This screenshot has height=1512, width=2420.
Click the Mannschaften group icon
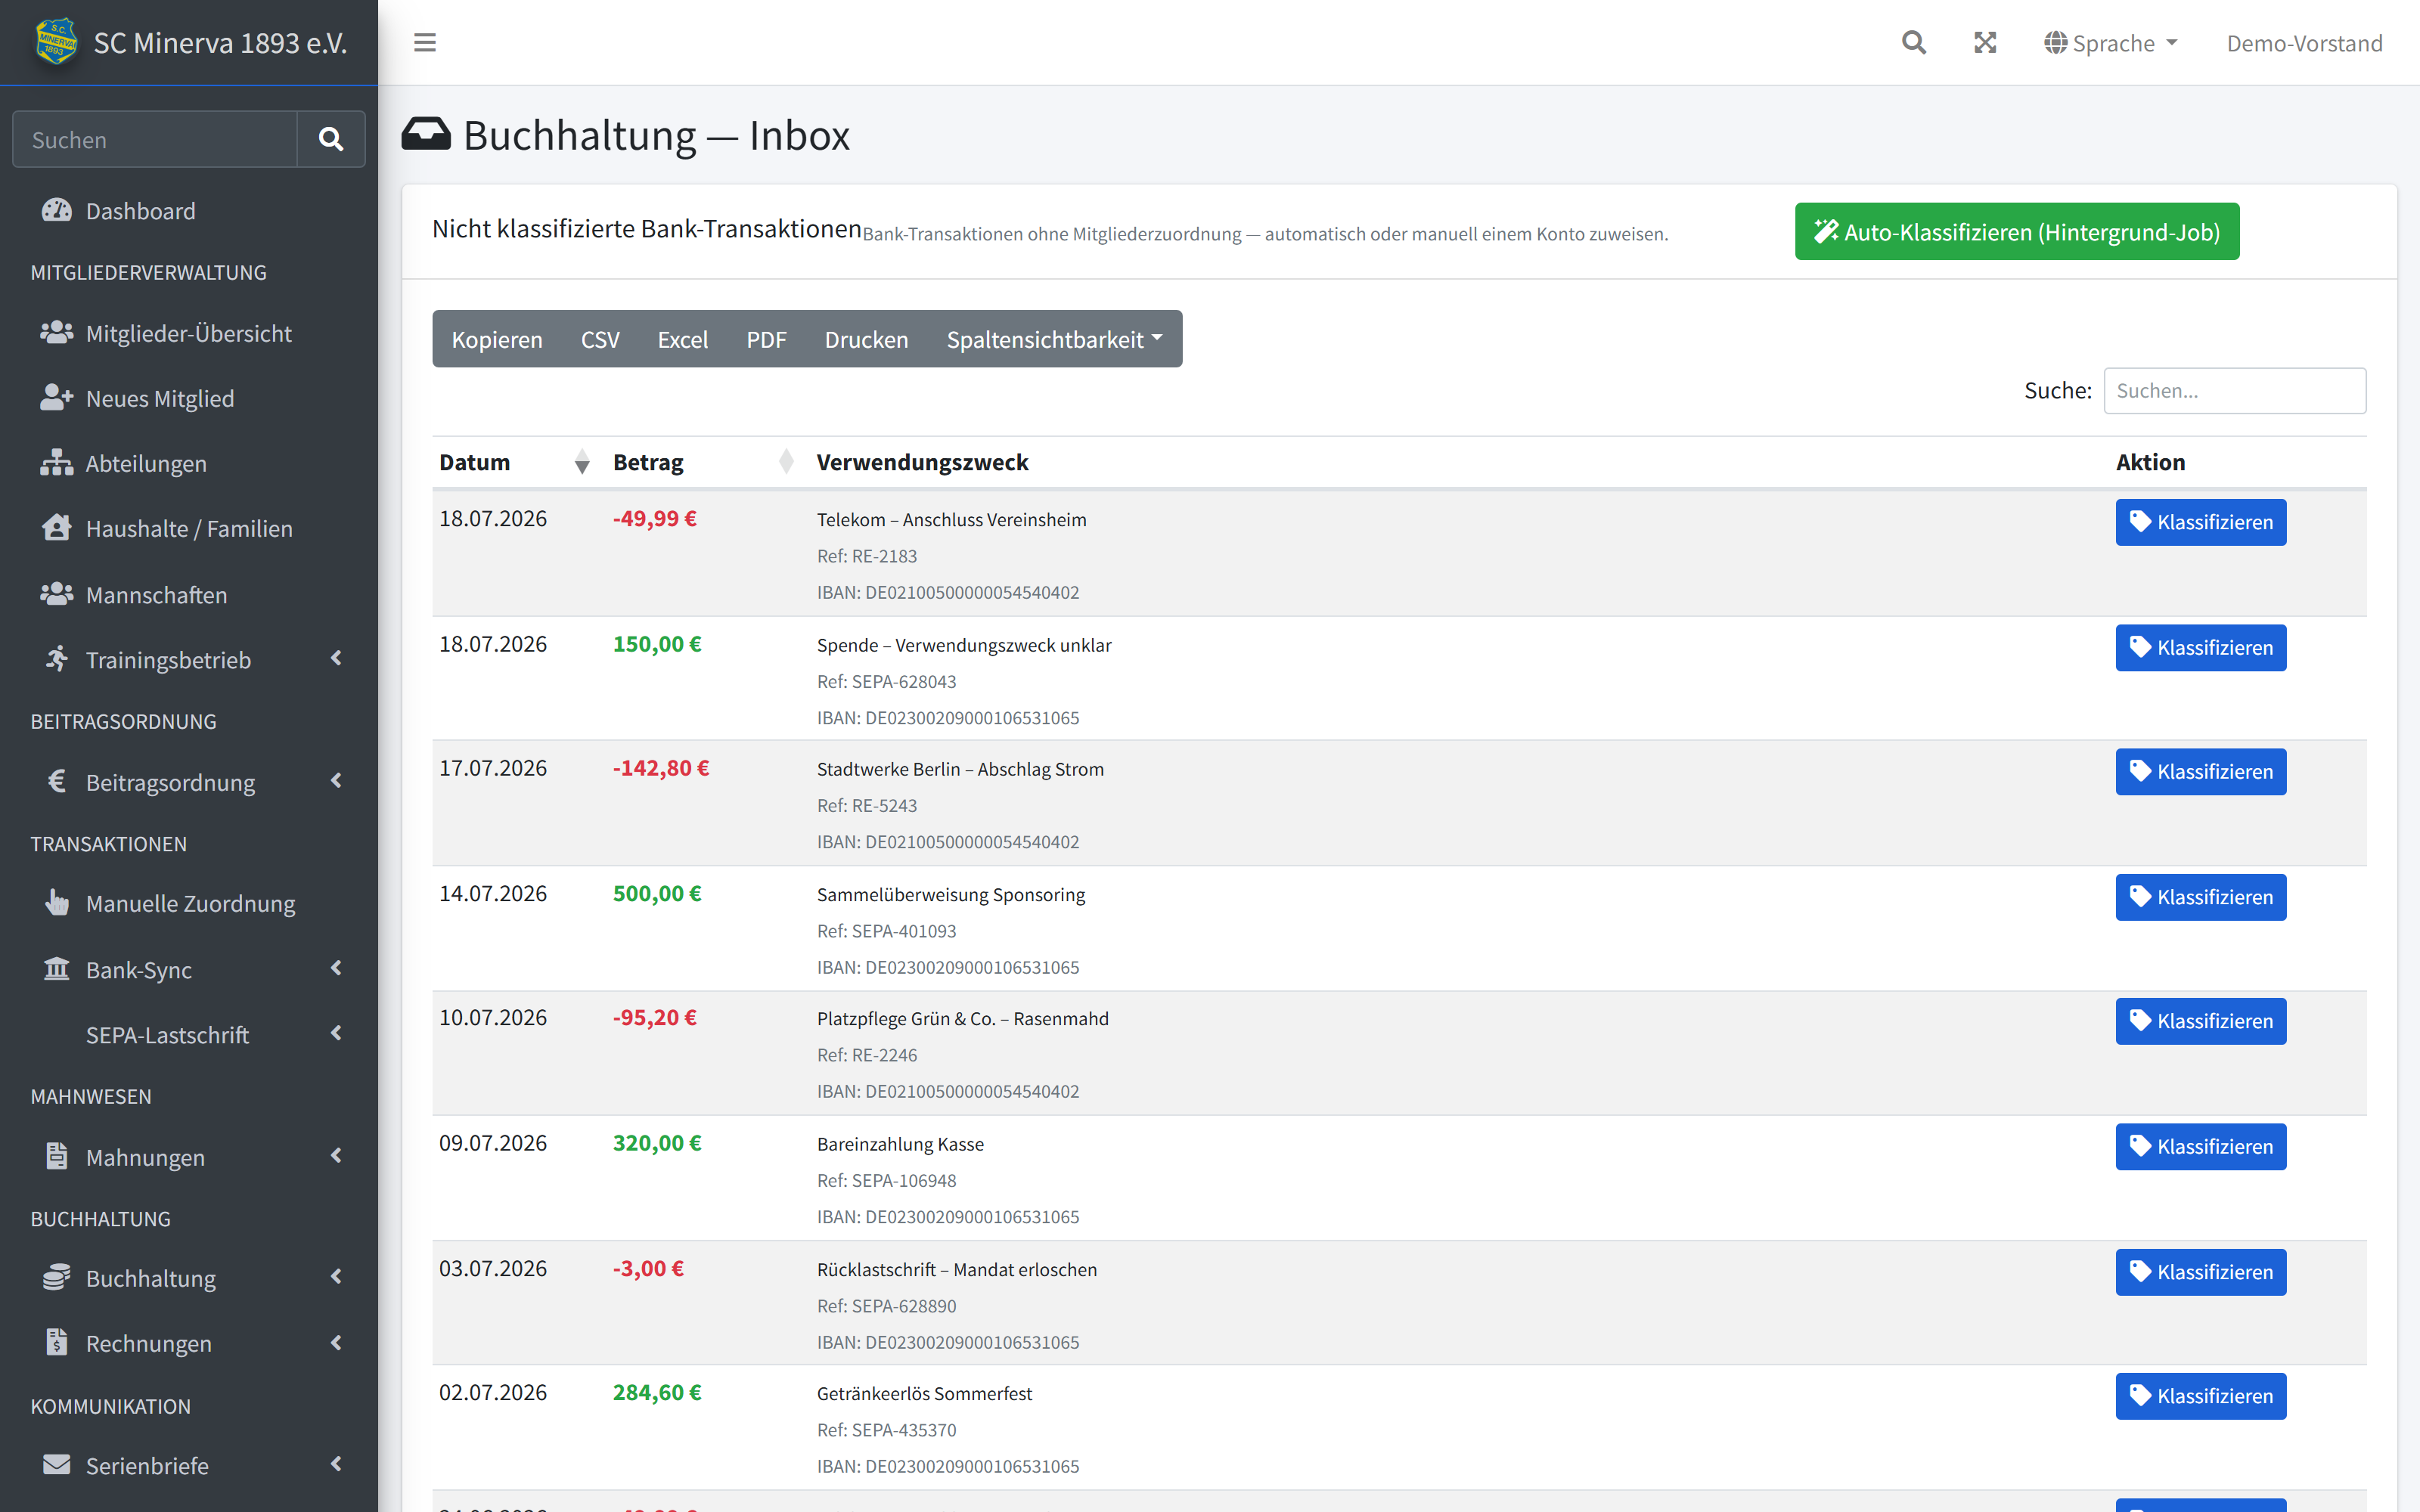pos(57,594)
